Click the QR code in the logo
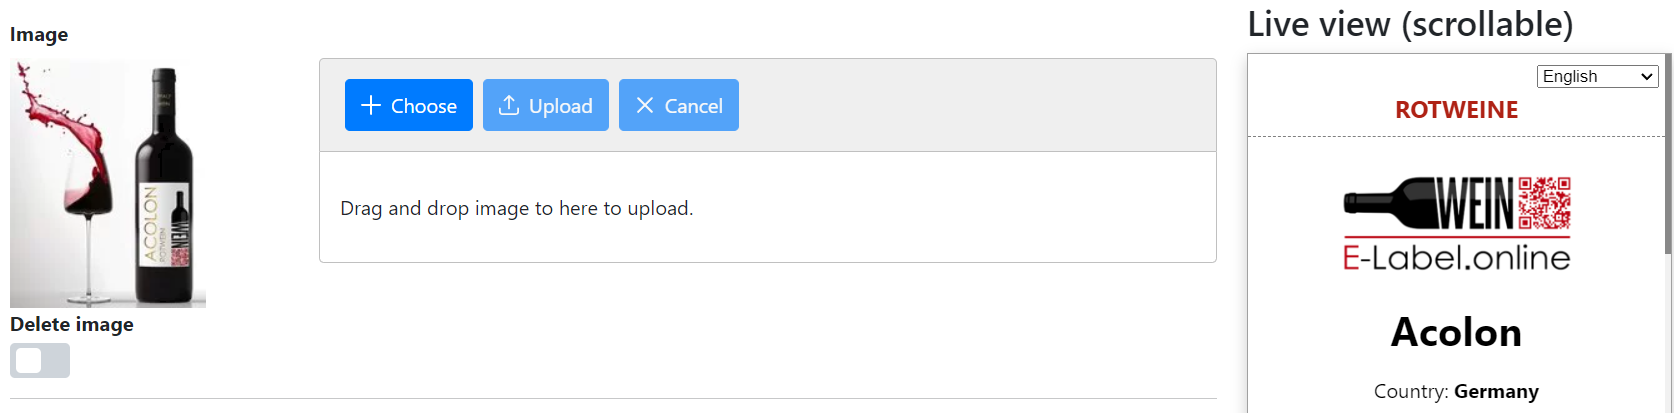 (x=1544, y=204)
